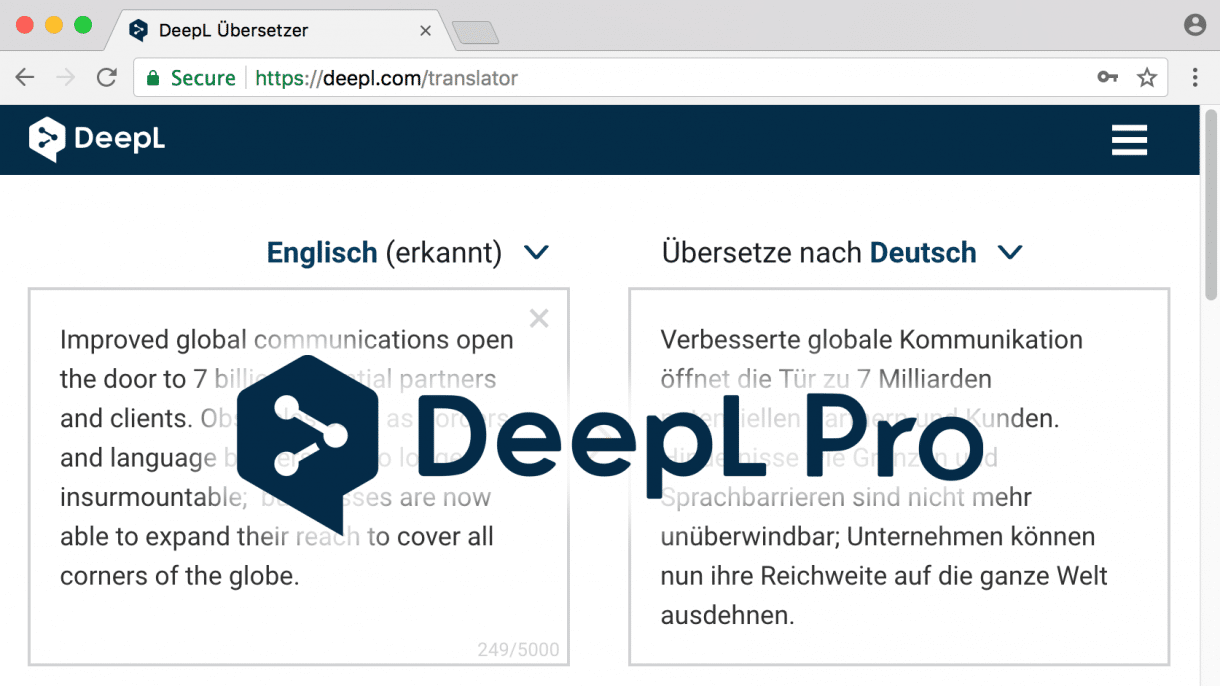Click the bookmark star icon
The width and height of the screenshot is (1220, 686).
point(1148,77)
